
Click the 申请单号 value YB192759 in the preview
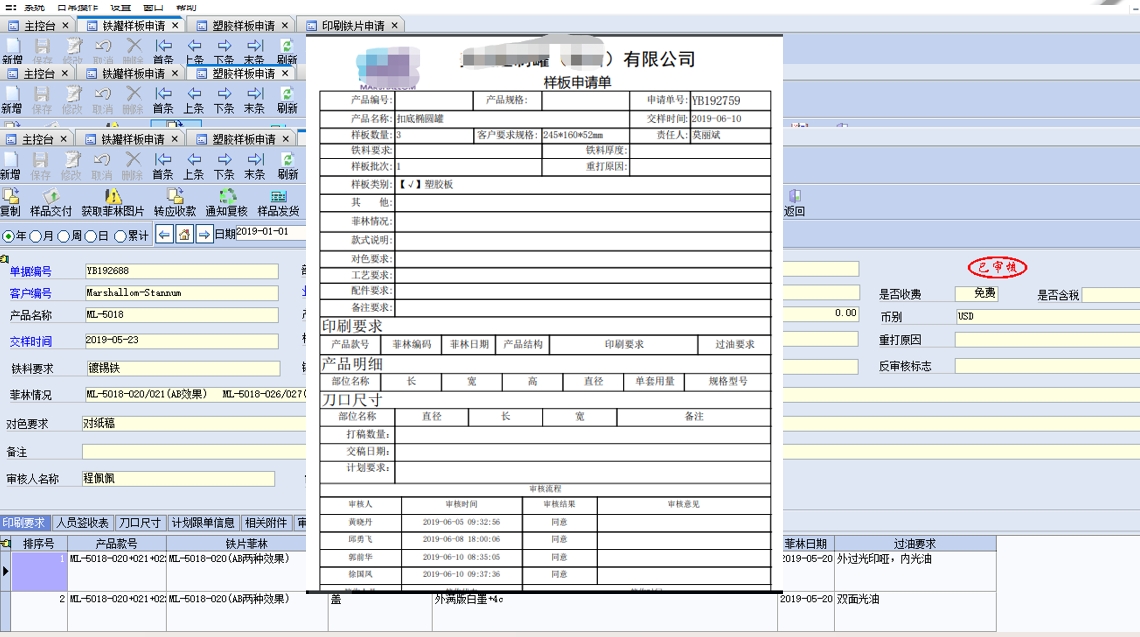pos(715,100)
